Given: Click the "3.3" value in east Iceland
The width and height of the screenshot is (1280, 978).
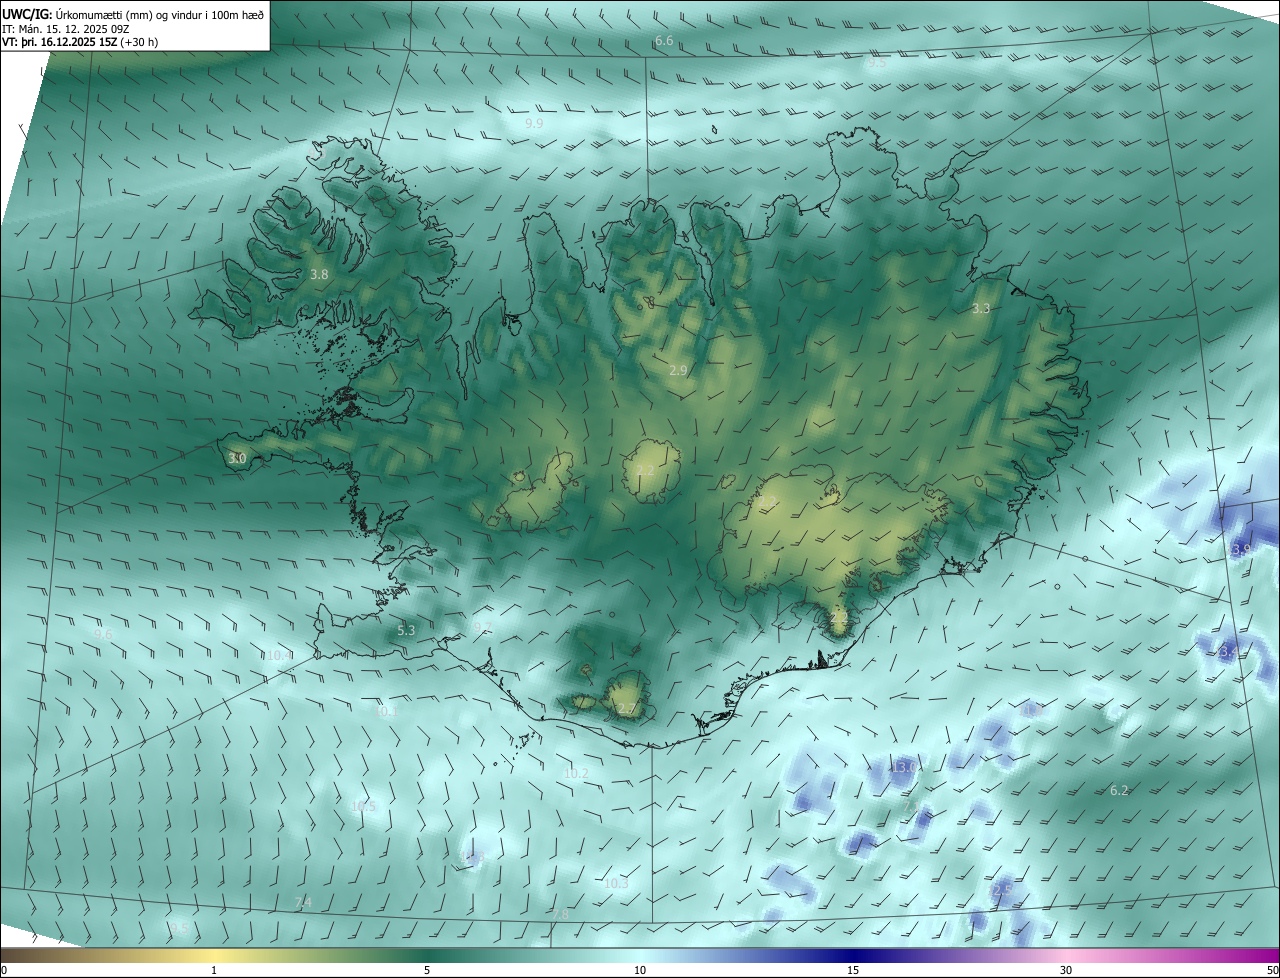Looking at the screenshot, I should point(981,309).
